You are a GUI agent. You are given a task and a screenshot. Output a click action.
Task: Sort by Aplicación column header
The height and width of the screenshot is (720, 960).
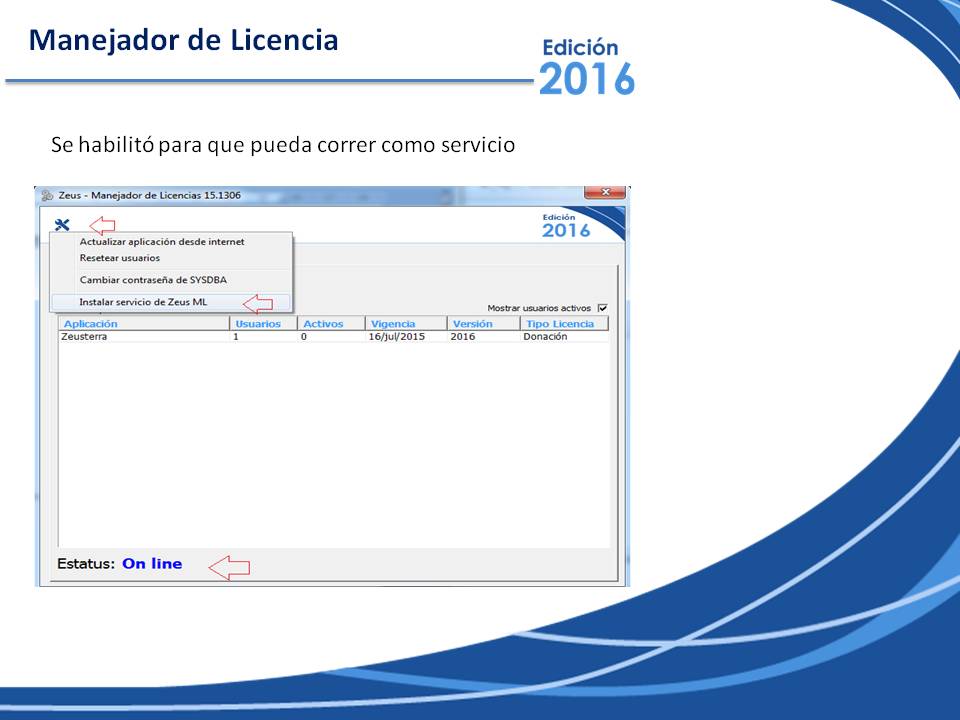pos(144,323)
